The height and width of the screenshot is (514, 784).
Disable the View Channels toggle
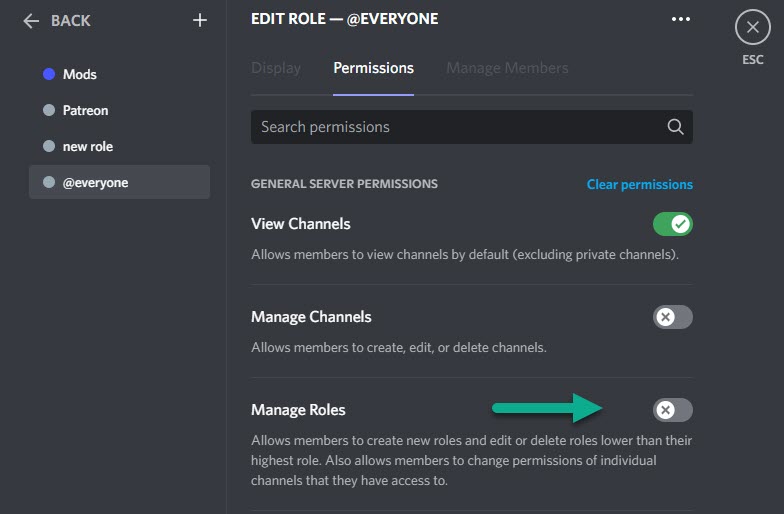[x=672, y=224]
